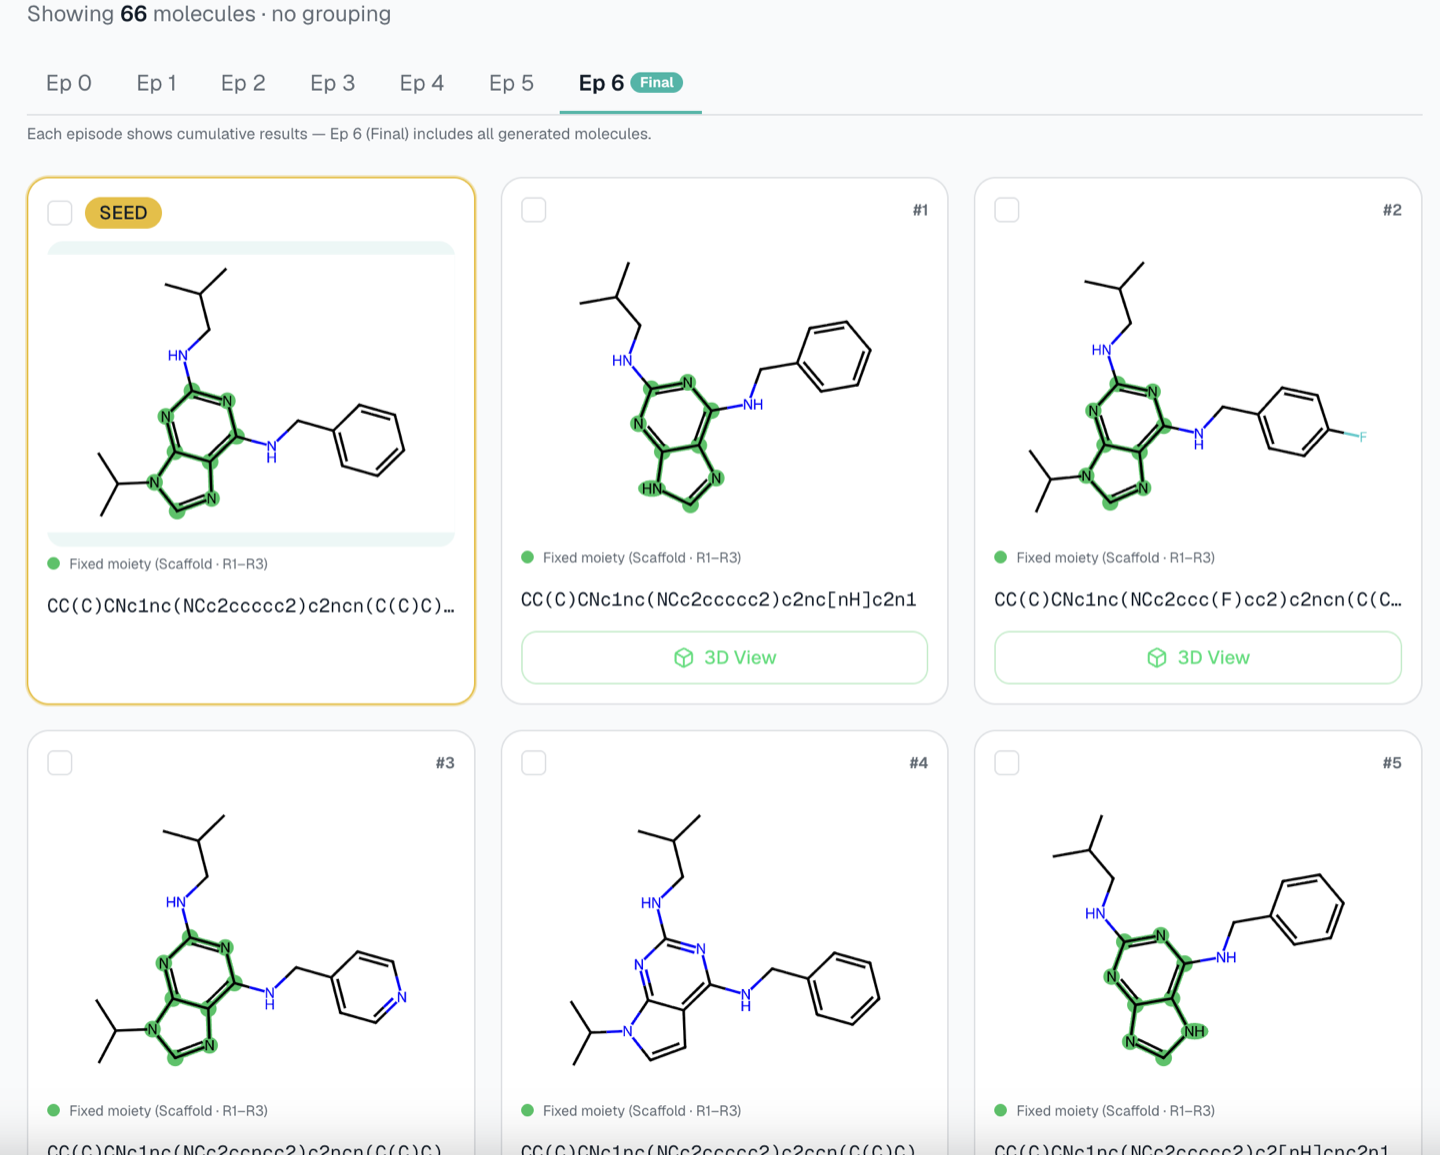Click the green Fixed moiety dot under molecule #4
Screen dimensions: 1440x1155
(x=528, y=1110)
